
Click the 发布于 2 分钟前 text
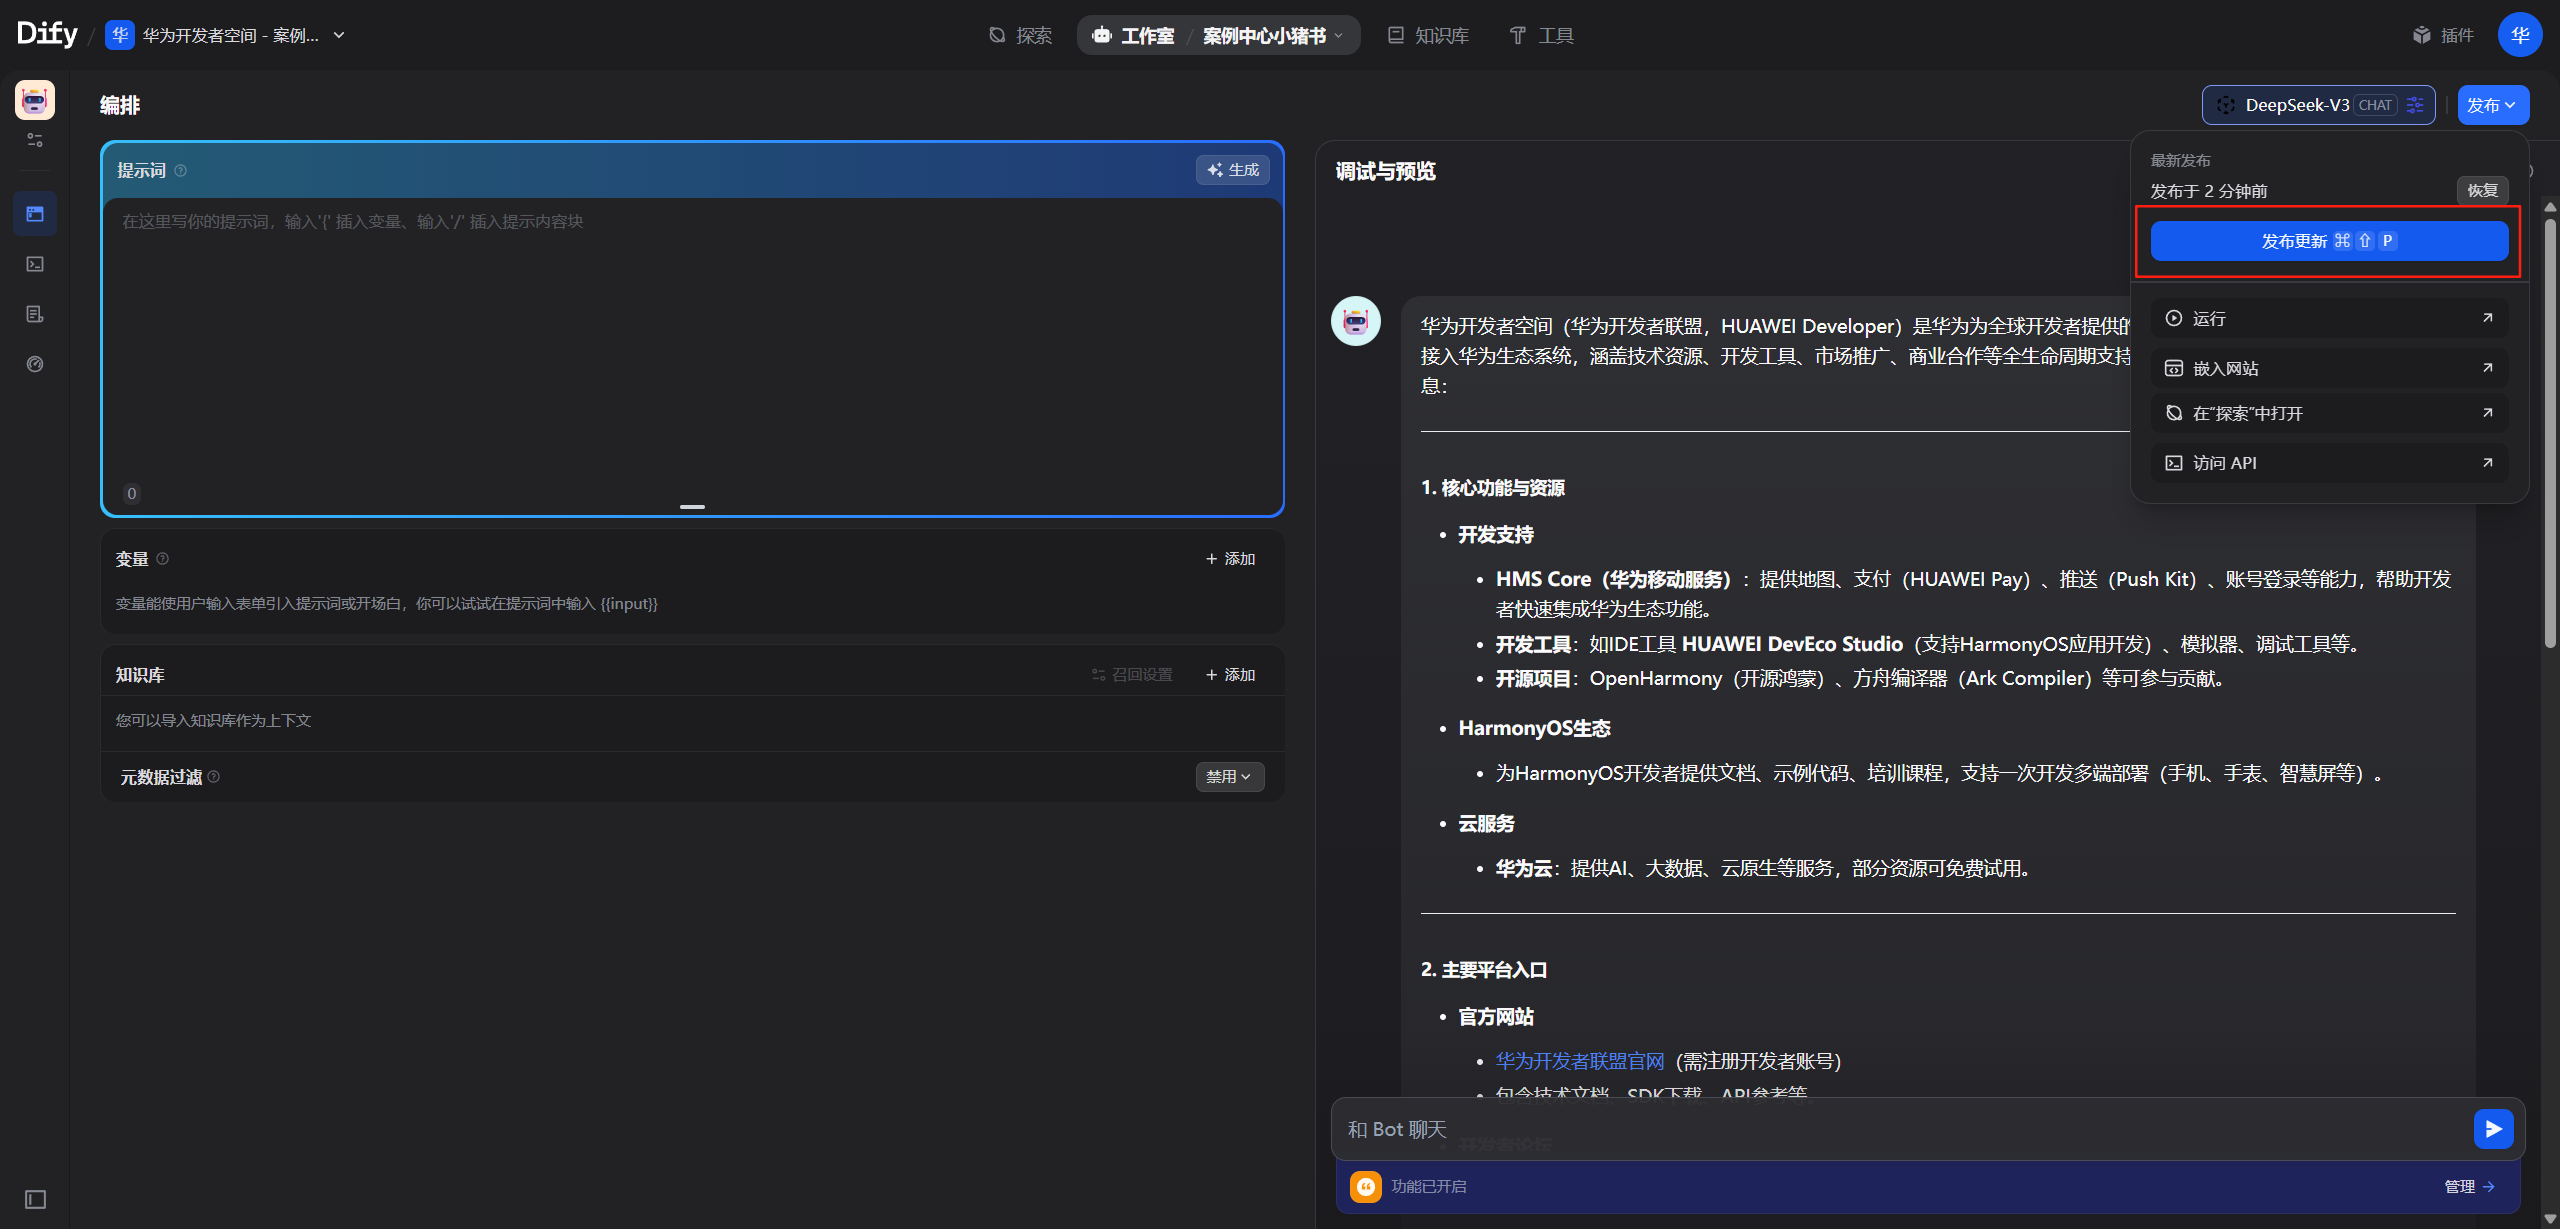pyautogui.click(x=2209, y=191)
